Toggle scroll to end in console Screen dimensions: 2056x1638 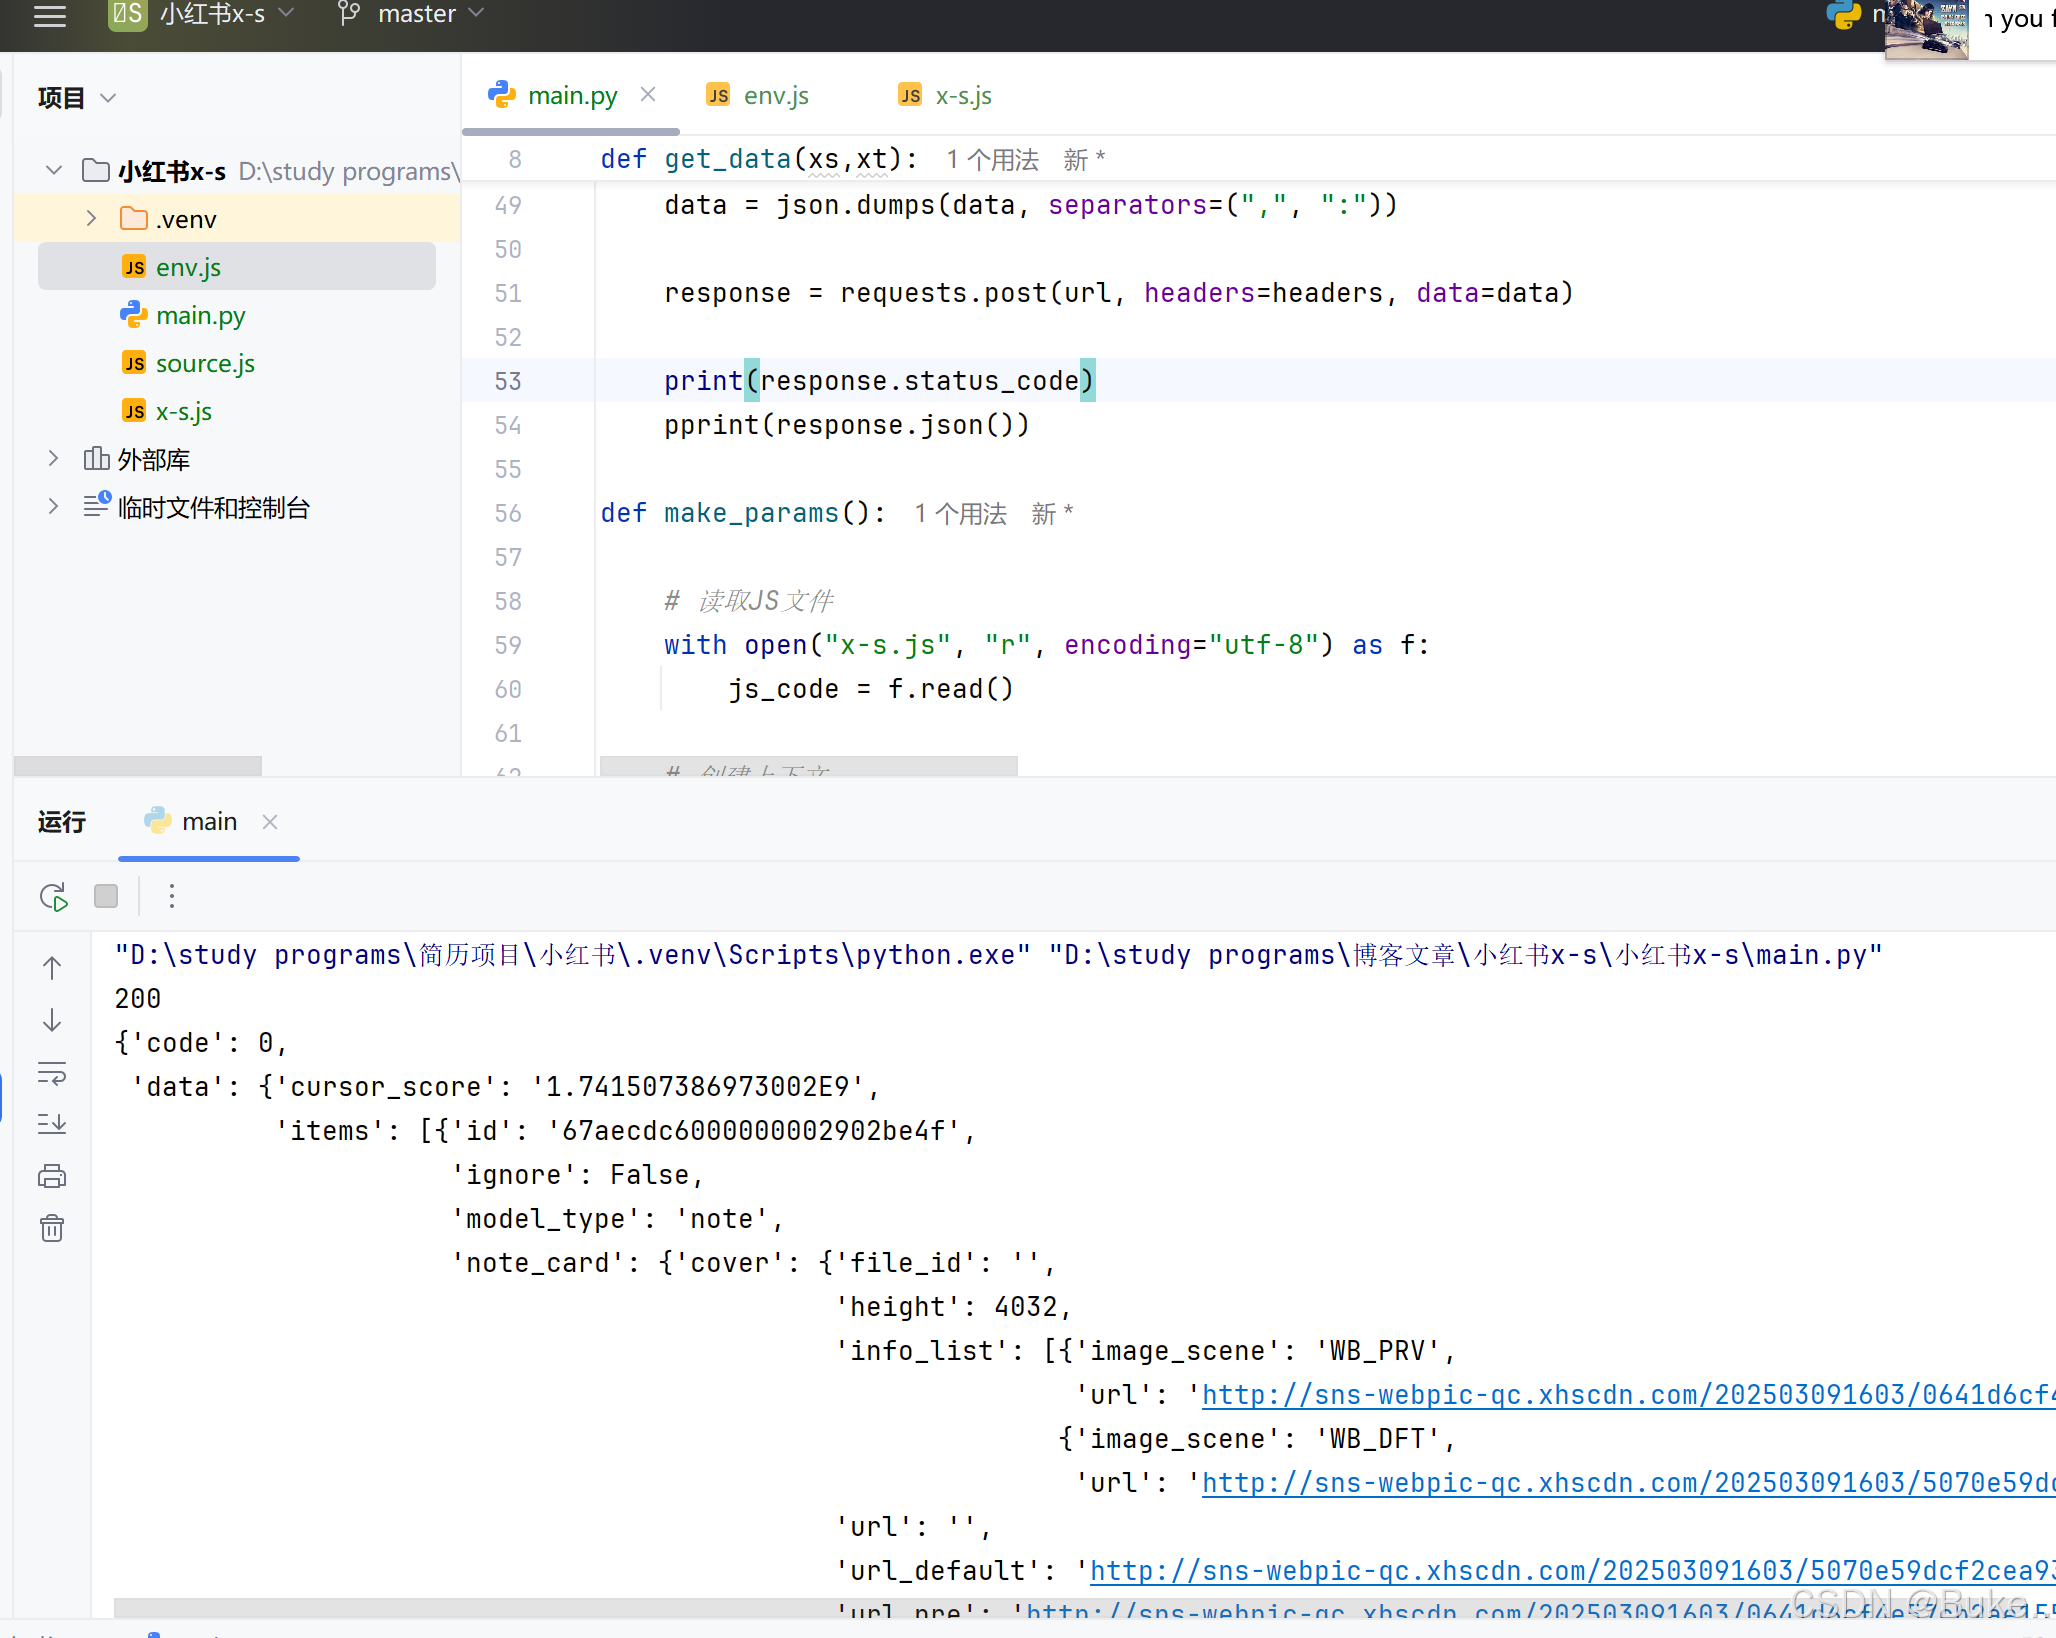click(x=51, y=1124)
